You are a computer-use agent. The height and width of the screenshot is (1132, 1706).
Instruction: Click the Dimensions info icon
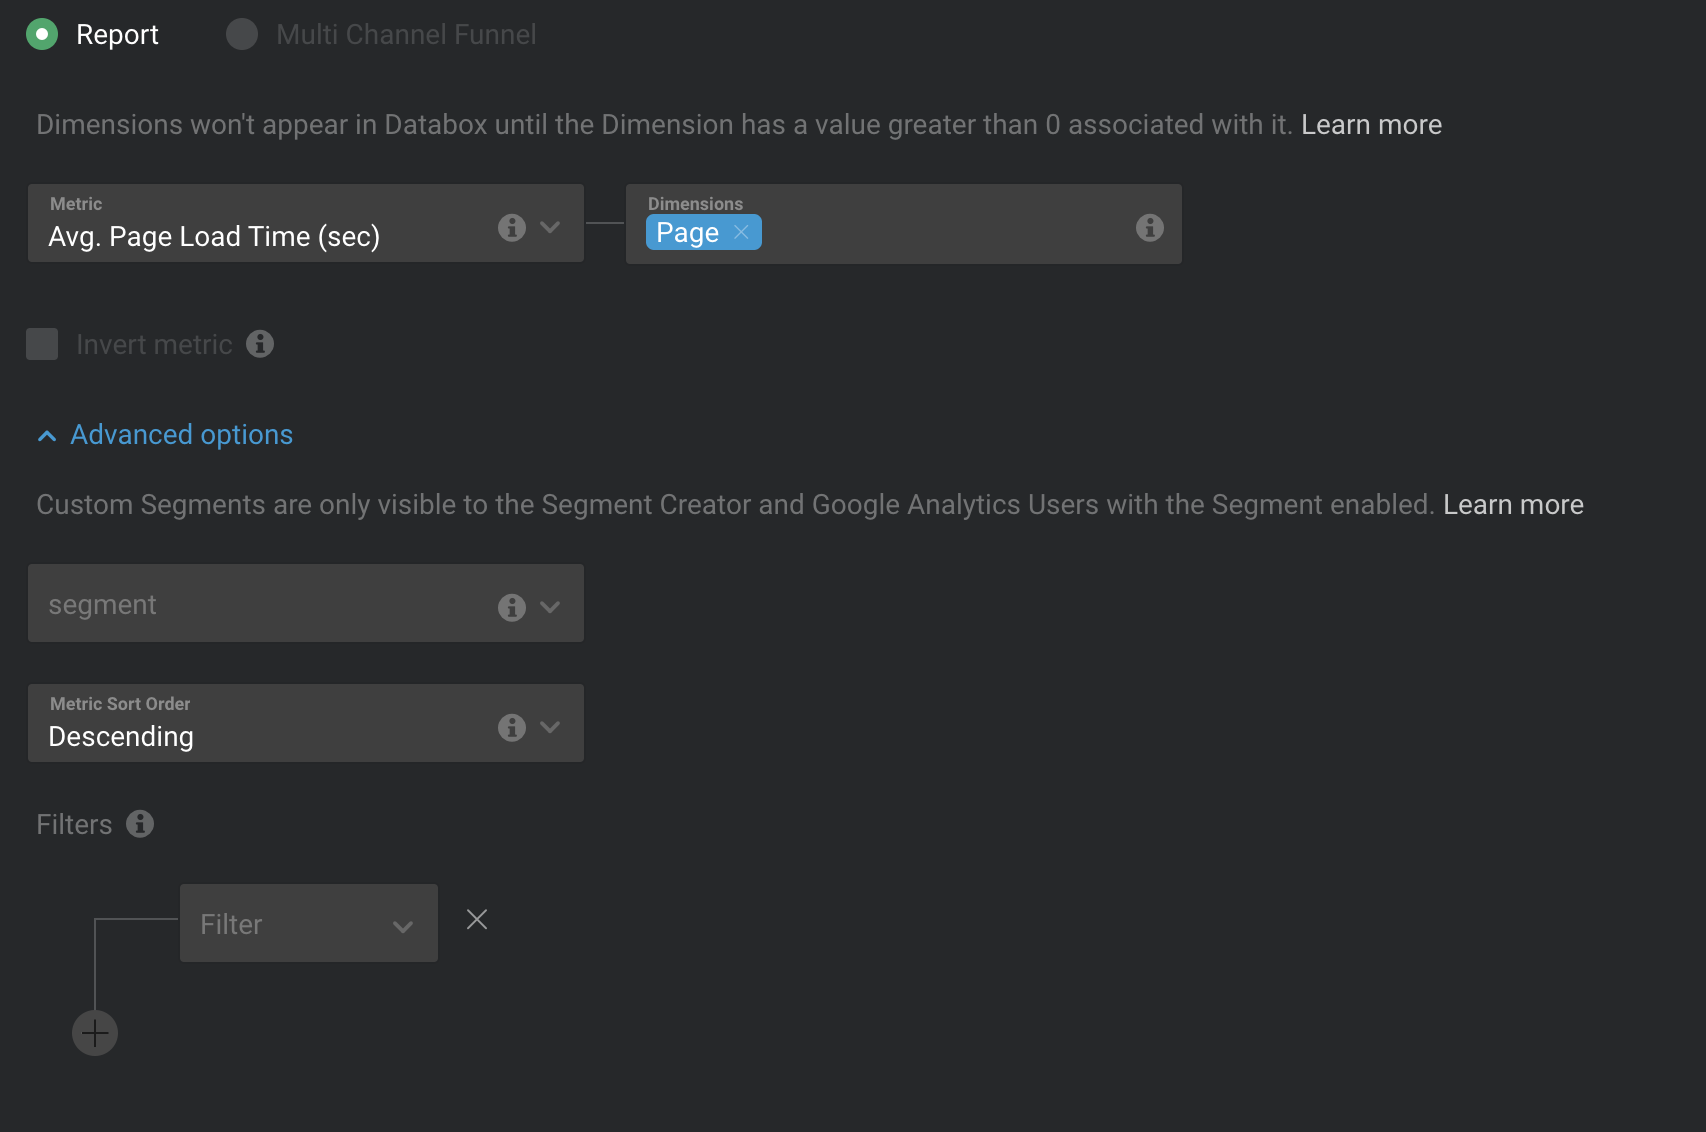1148,227
